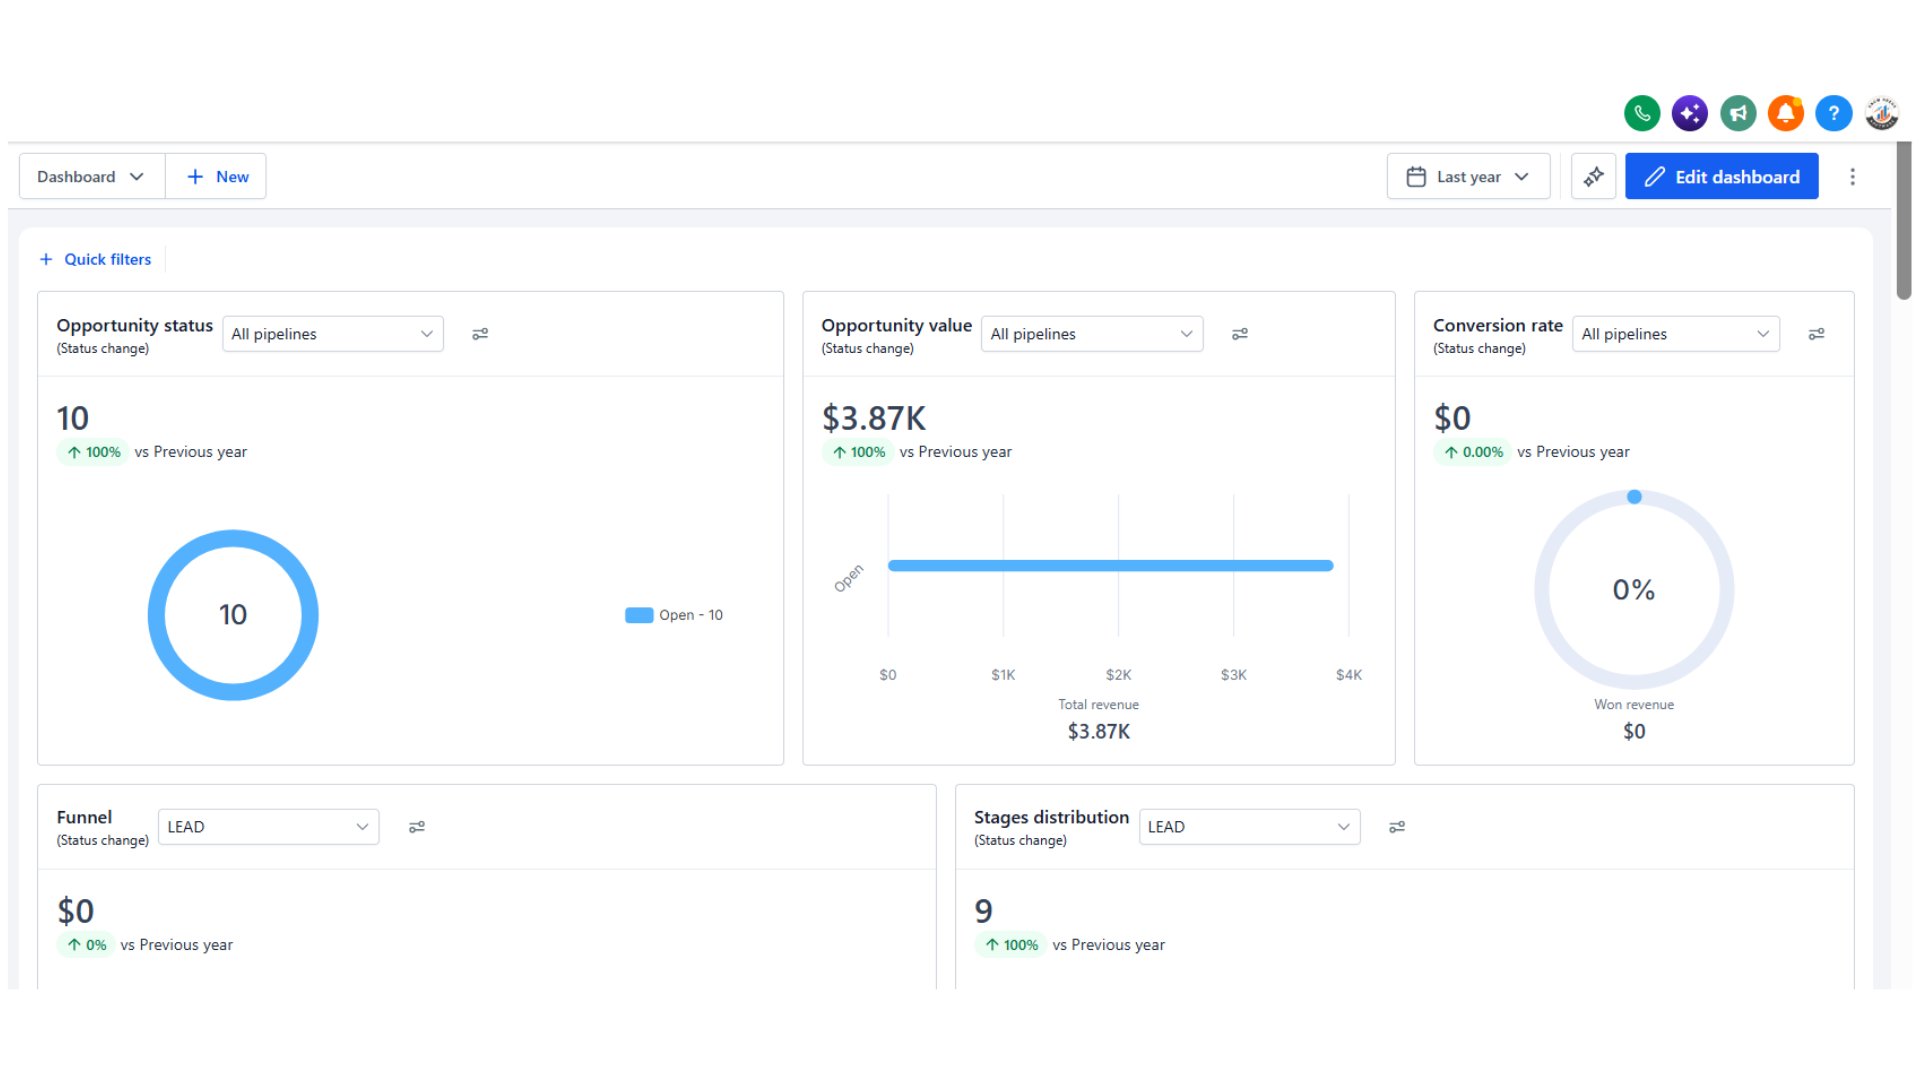The width and height of the screenshot is (1920, 1080).
Task: Open Funnel widget filter settings icon
Action: [417, 827]
